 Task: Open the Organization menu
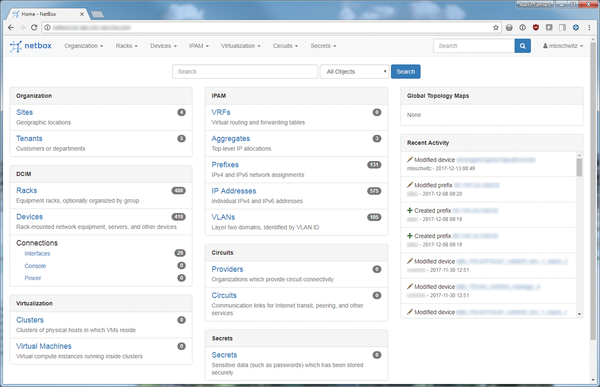(x=83, y=46)
